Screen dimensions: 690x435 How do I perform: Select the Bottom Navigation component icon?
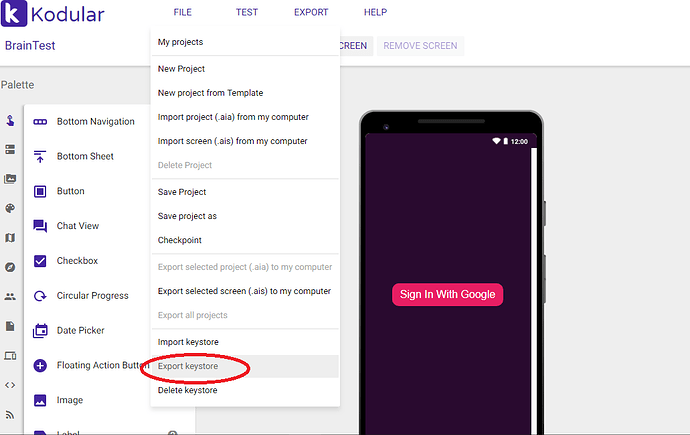(40, 122)
